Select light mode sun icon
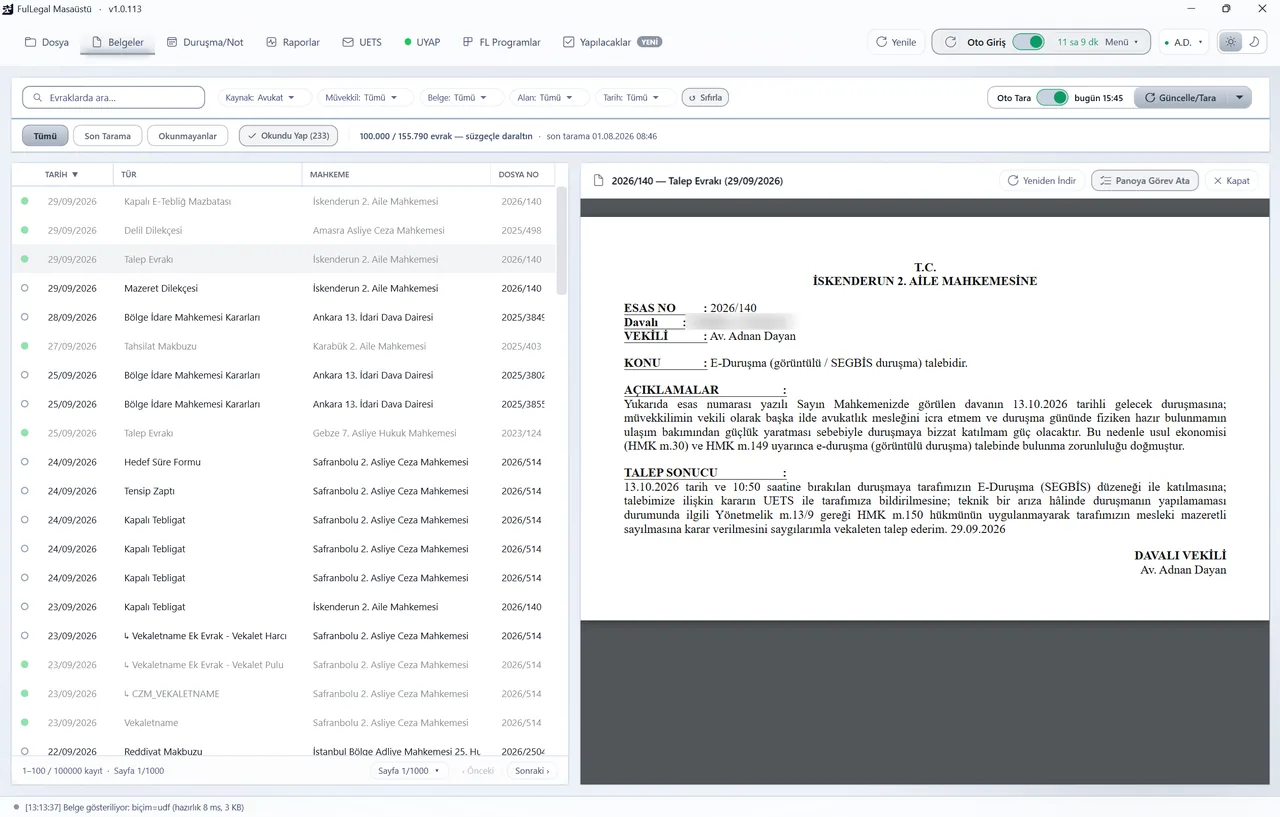 click(x=1230, y=42)
